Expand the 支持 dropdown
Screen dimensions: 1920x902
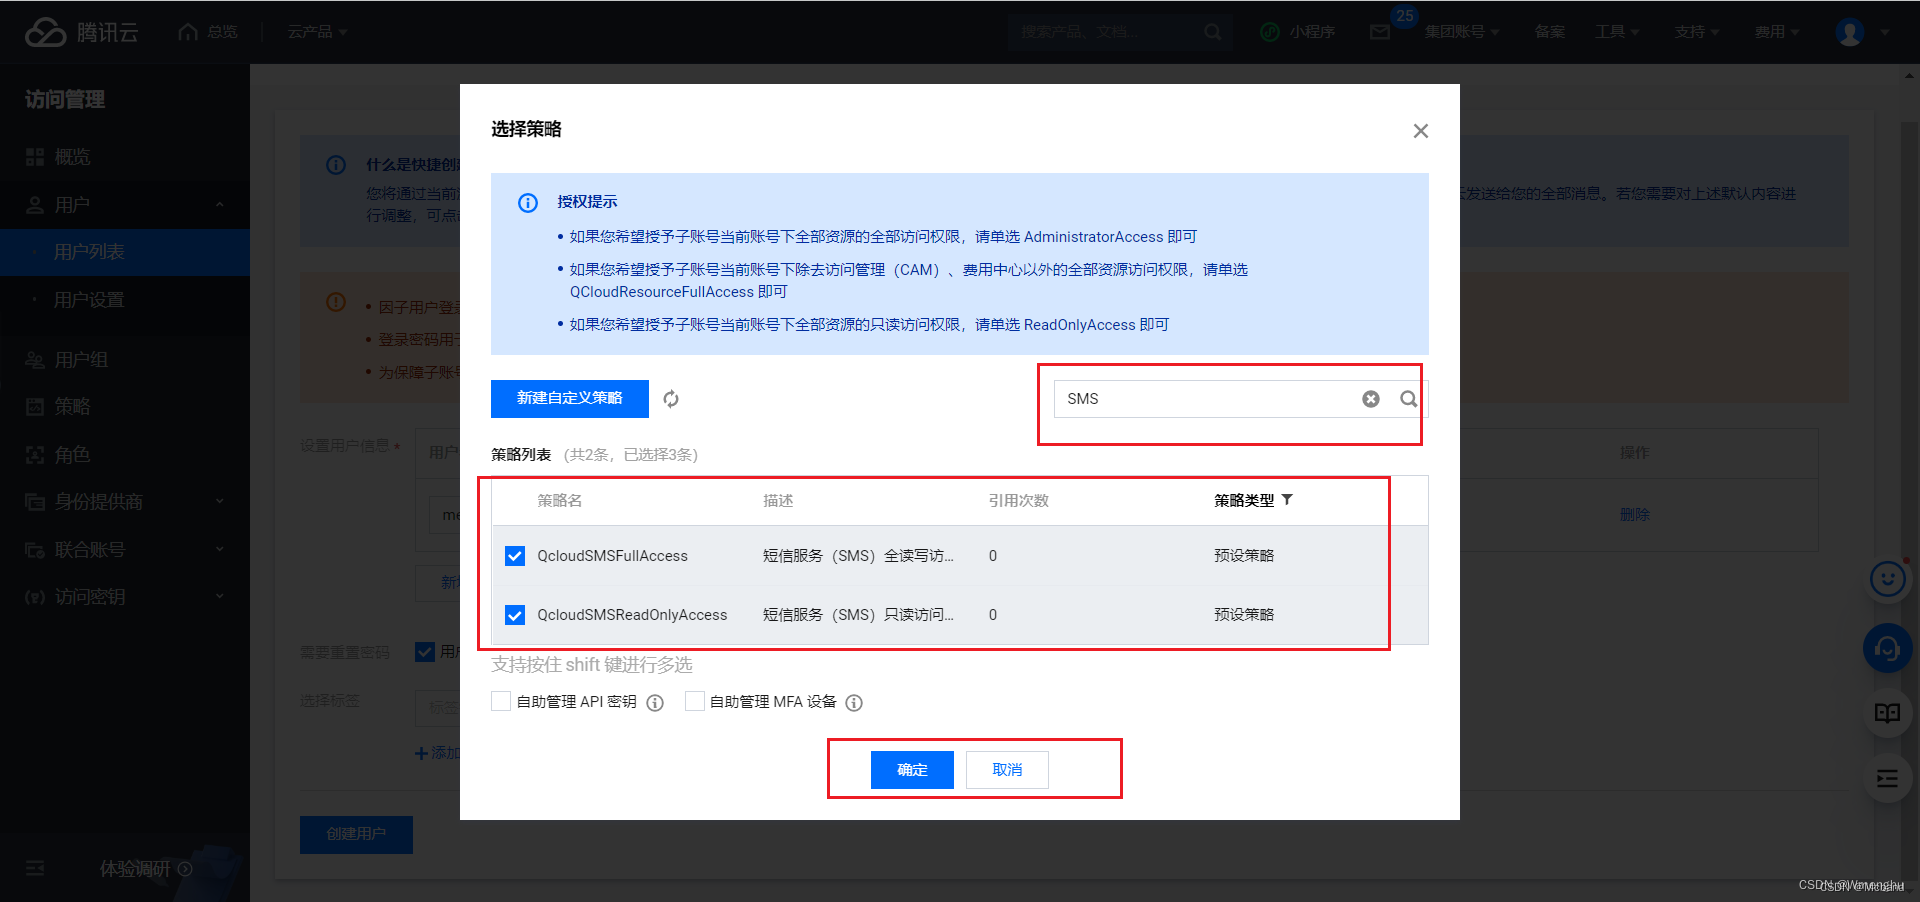click(1697, 32)
